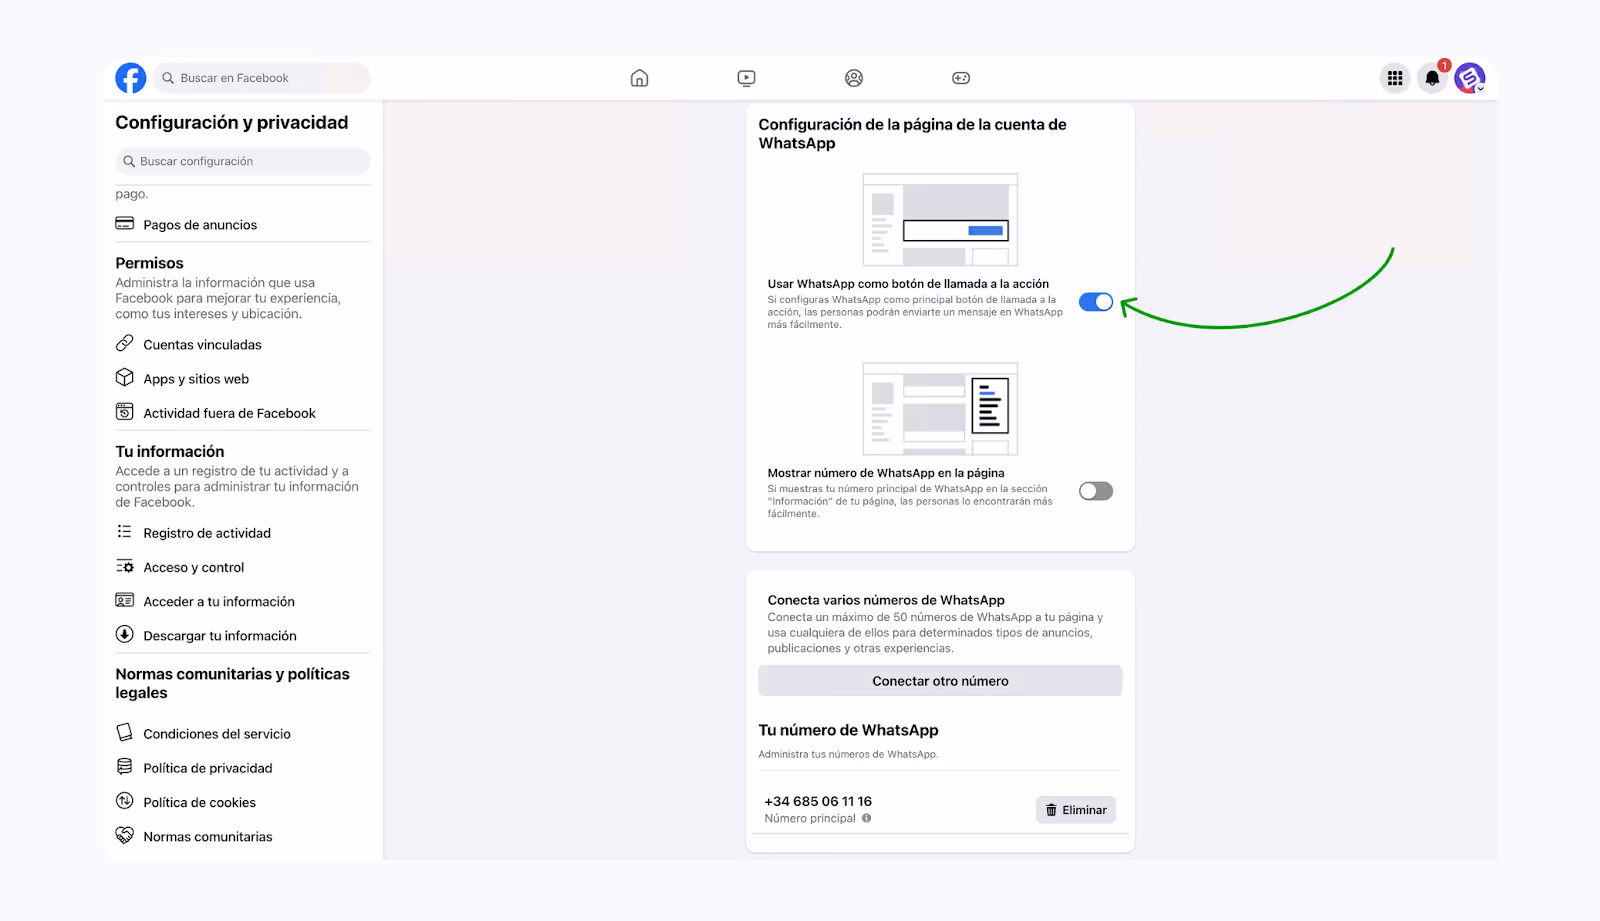Screen dimensions: 1600x921
Task: Focus the Buscar configuración search field
Action: click(x=243, y=161)
